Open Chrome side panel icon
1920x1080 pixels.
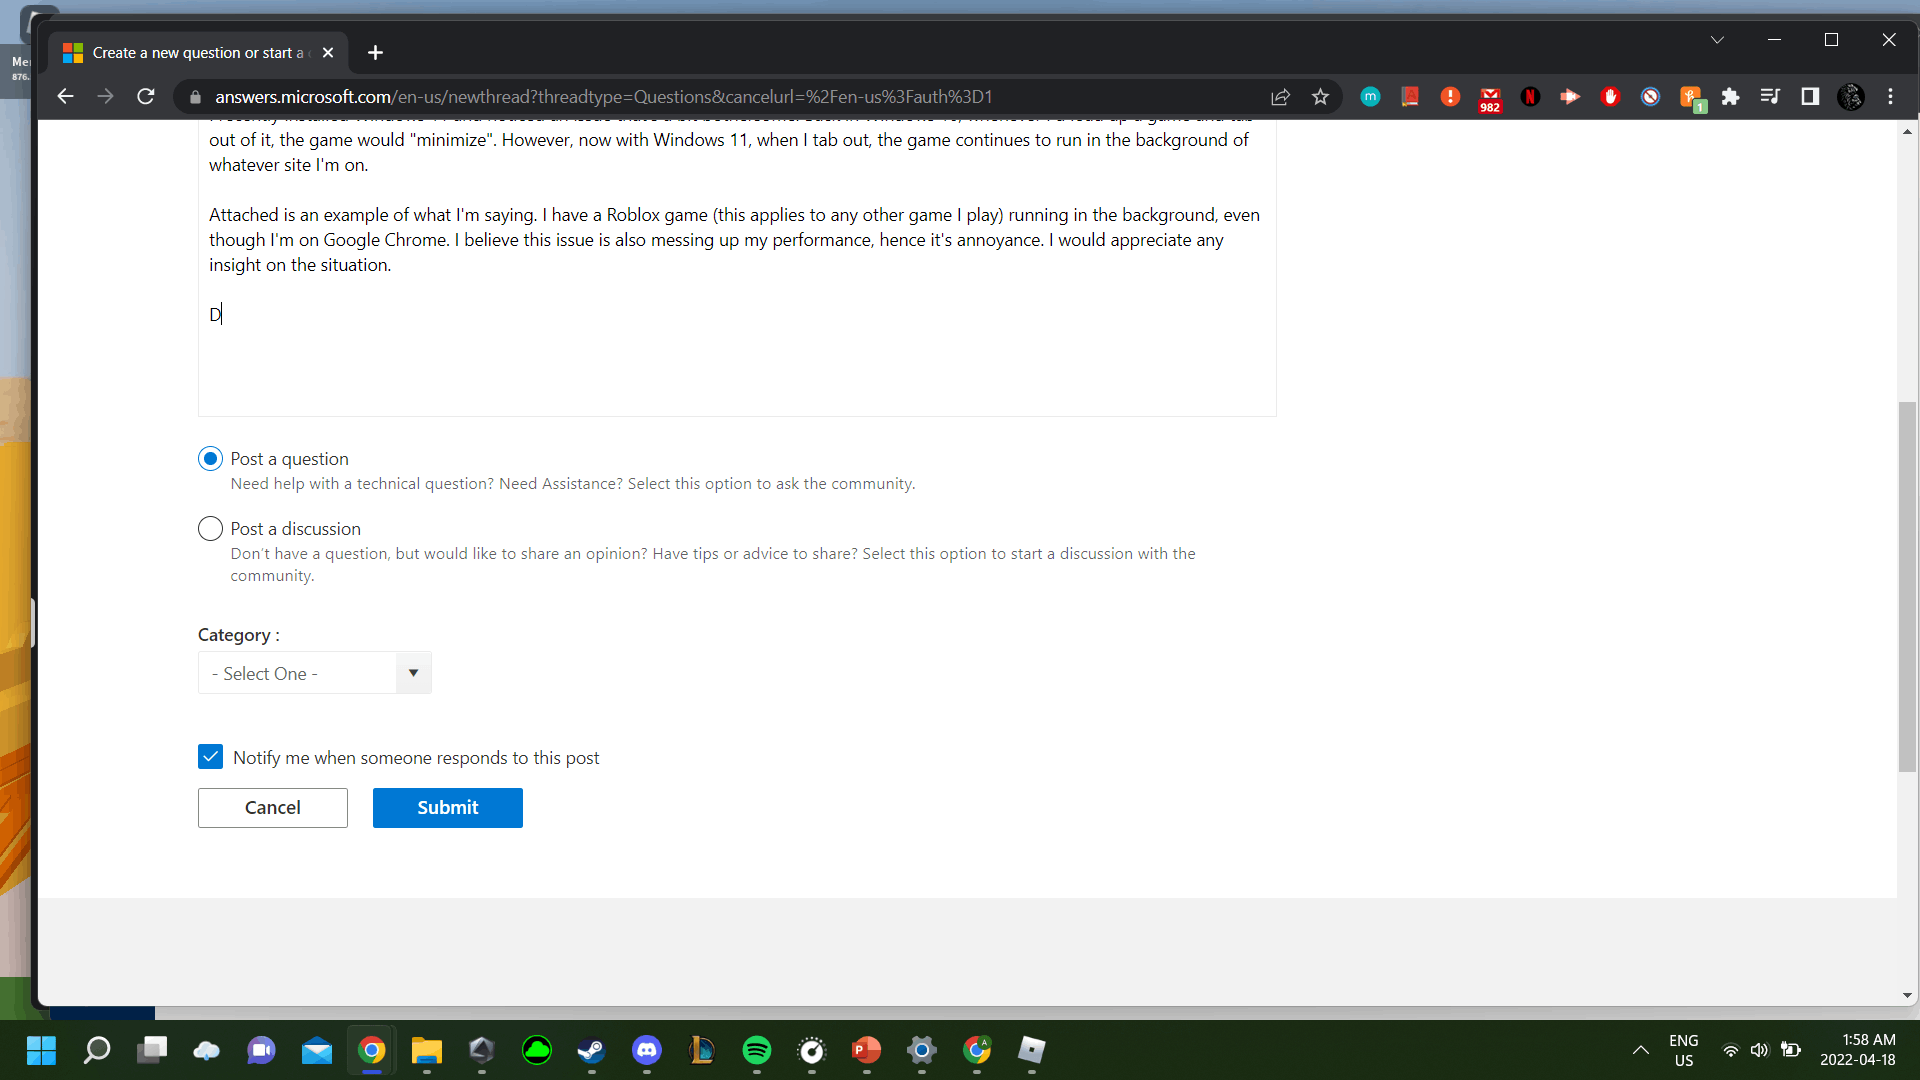click(x=1810, y=97)
